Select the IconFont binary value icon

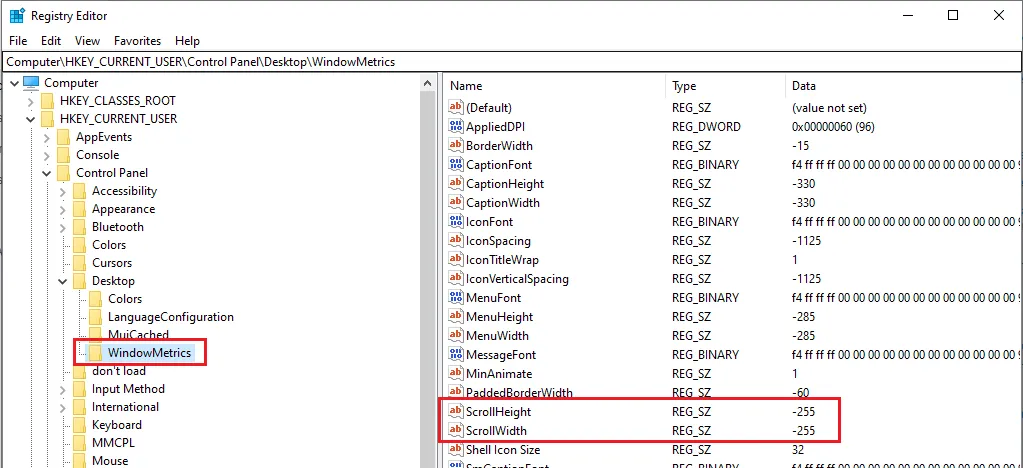[455, 222]
